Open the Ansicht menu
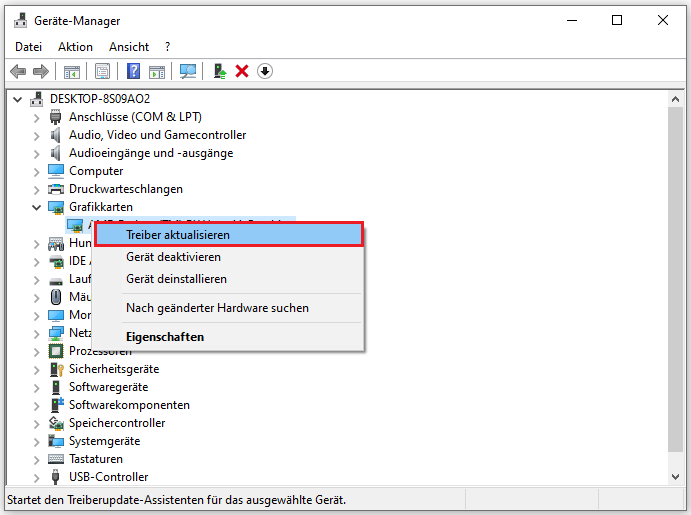Image resolution: width=691 pixels, height=515 pixels. click(129, 47)
